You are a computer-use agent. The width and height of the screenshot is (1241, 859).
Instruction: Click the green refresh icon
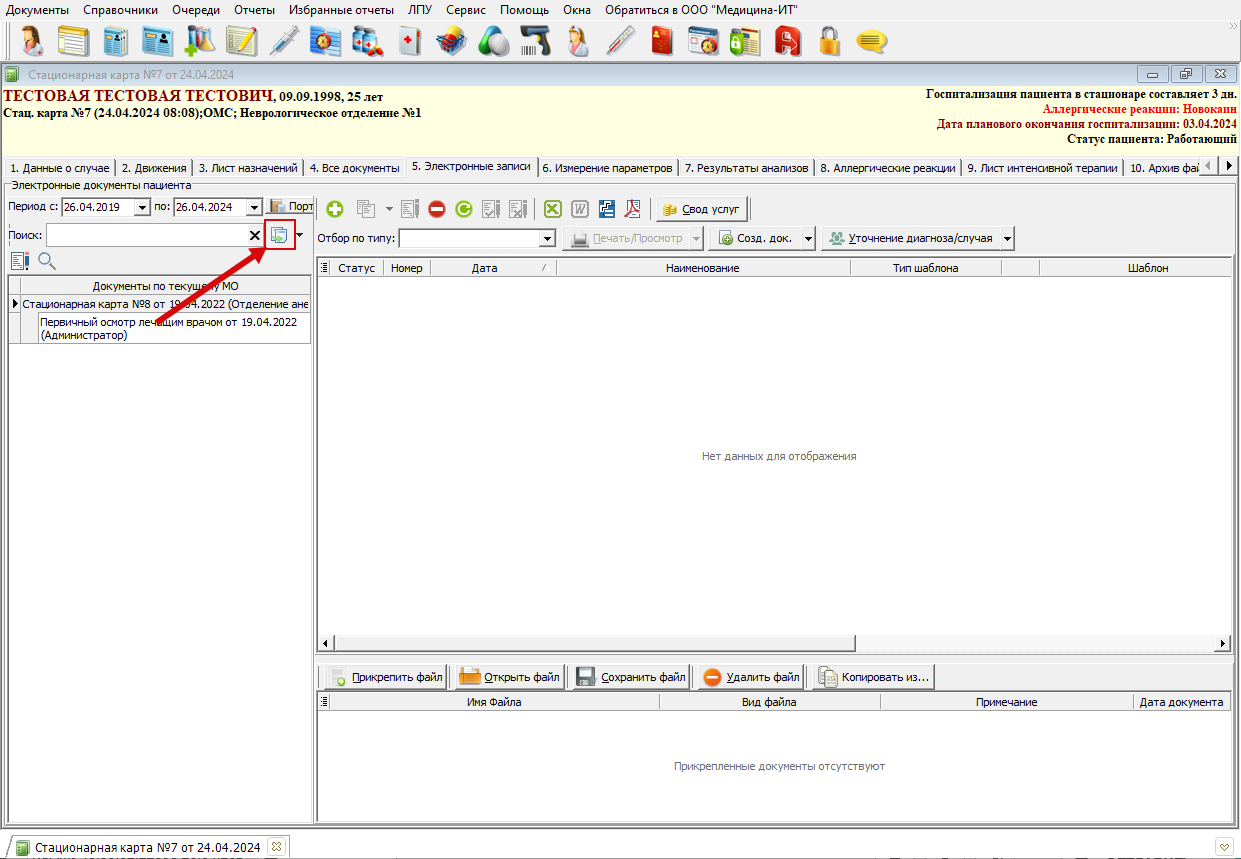(x=463, y=209)
